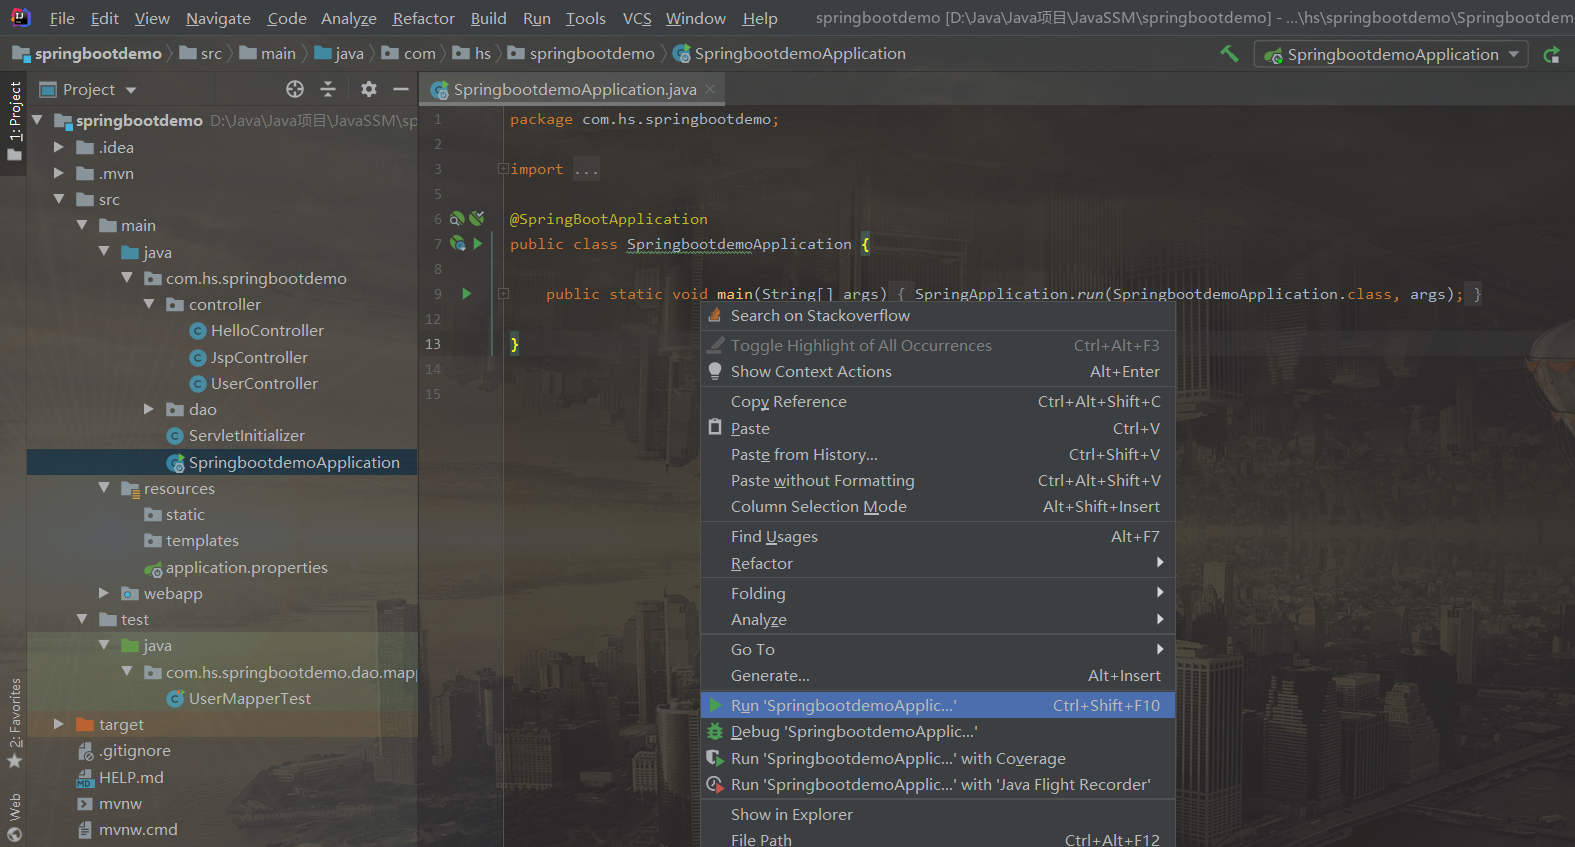
Task: Click run gutter arrow on line 9
Action: [467, 293]
